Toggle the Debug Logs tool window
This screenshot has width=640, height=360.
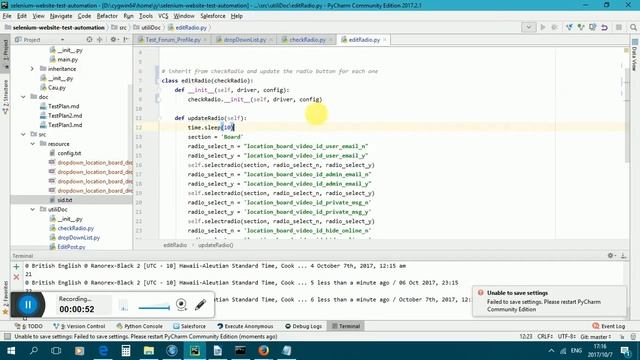click(304, 326)
